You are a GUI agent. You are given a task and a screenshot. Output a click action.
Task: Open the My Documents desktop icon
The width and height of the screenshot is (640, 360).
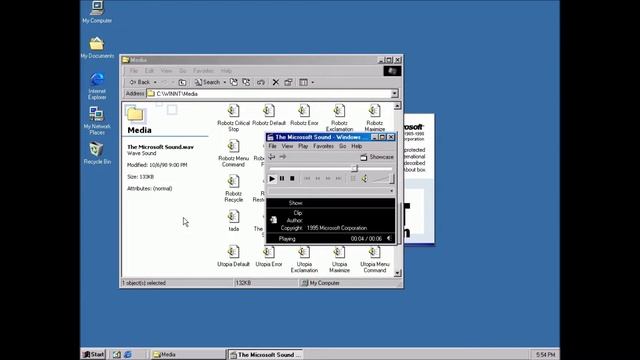97,47
